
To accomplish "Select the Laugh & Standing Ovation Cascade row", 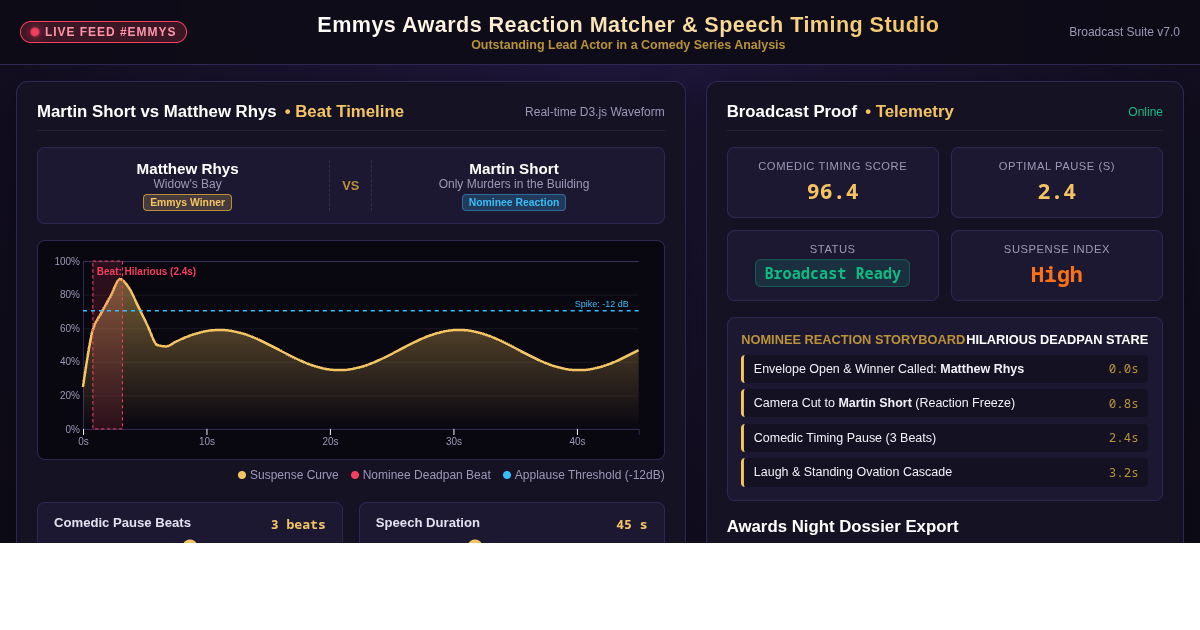I will [x=944, y=472].
